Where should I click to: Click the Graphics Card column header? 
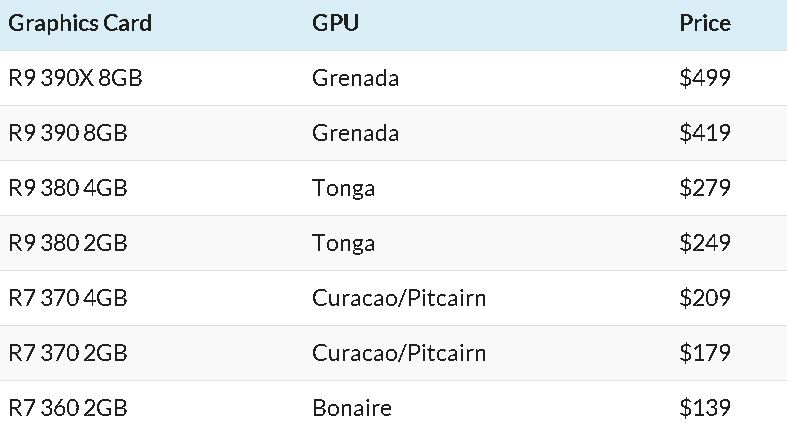[x=80, y=24]
